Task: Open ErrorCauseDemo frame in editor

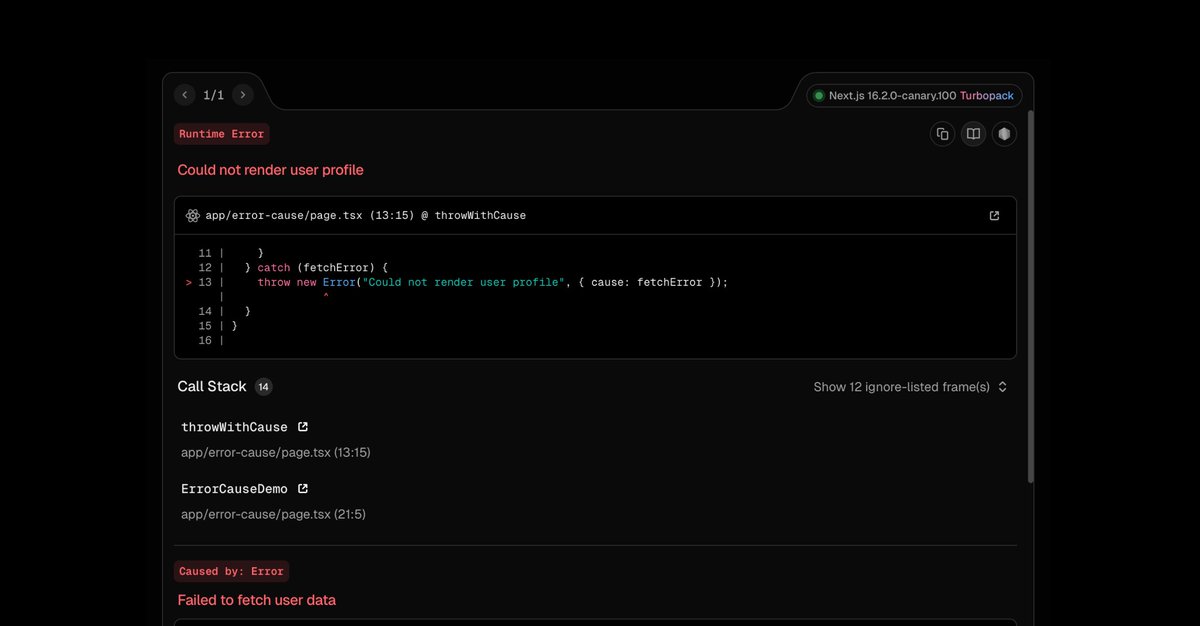Action: [x=303, y=489]
